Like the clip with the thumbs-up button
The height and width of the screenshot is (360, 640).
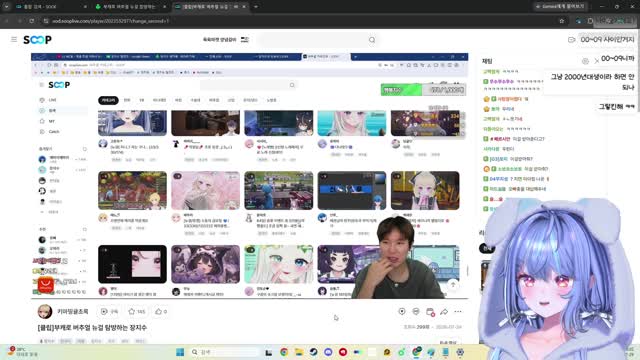tap(161, 311)
